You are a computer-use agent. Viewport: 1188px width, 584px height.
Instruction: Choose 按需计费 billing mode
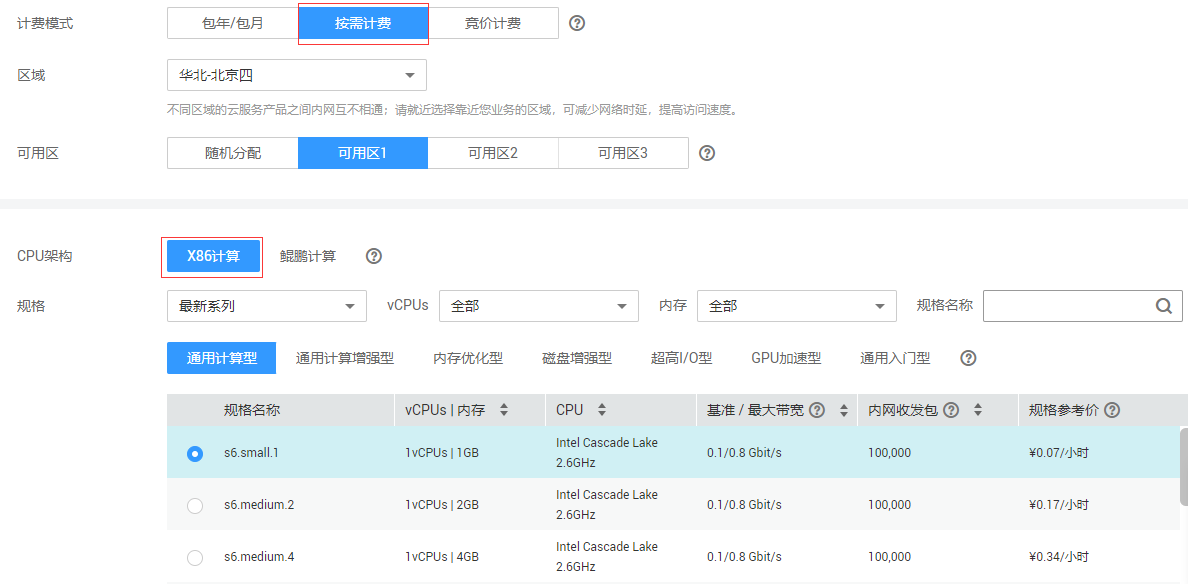pos(363,23)
